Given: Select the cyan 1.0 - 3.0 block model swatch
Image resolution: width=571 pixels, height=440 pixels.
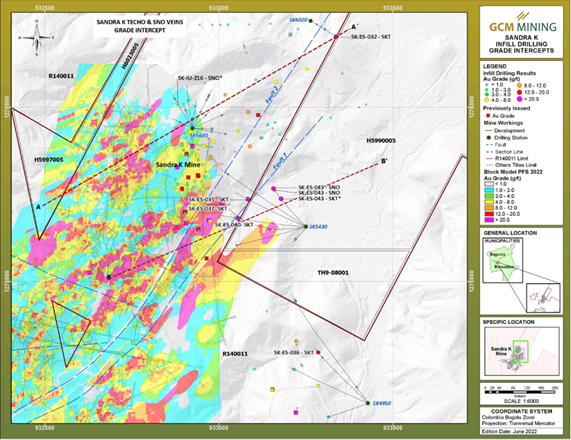Looking at the screenshot, I should tap(489, 190).
